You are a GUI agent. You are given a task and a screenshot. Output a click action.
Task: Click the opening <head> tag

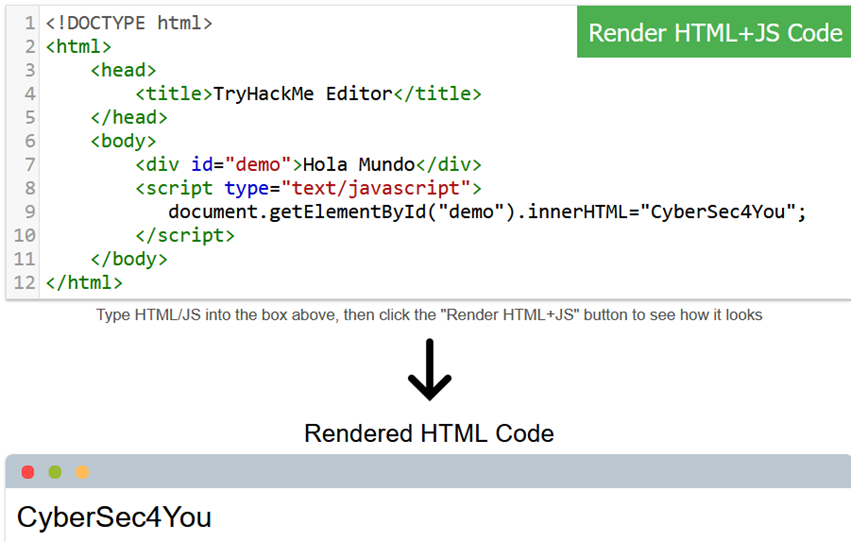(123, 70)
